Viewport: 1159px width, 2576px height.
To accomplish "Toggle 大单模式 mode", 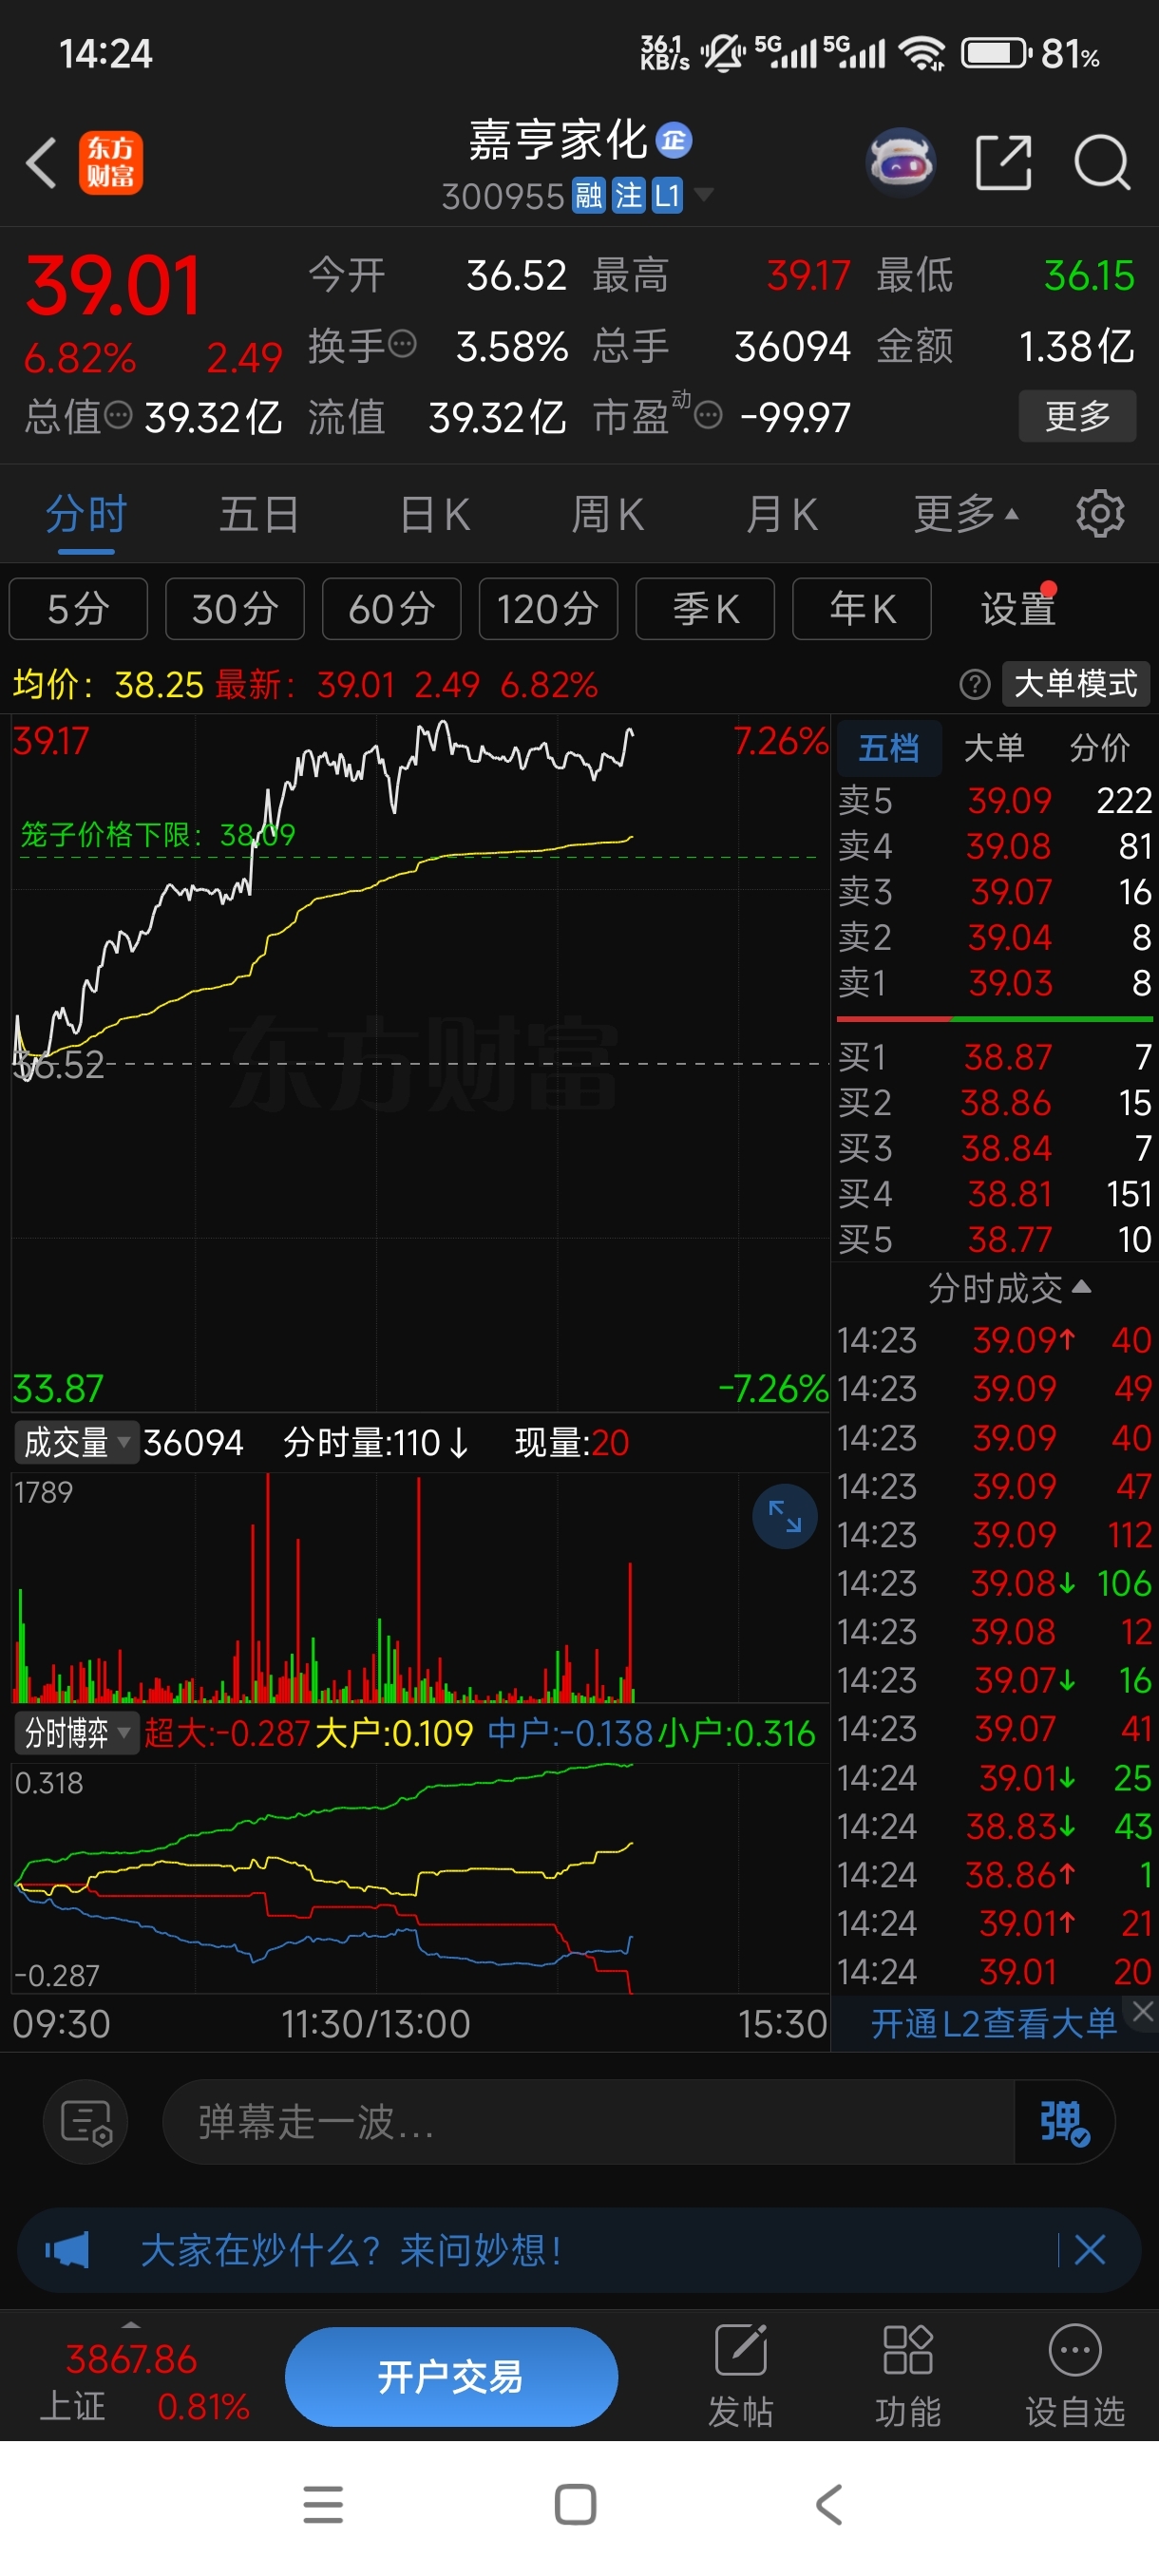I will pos(1076,684).
